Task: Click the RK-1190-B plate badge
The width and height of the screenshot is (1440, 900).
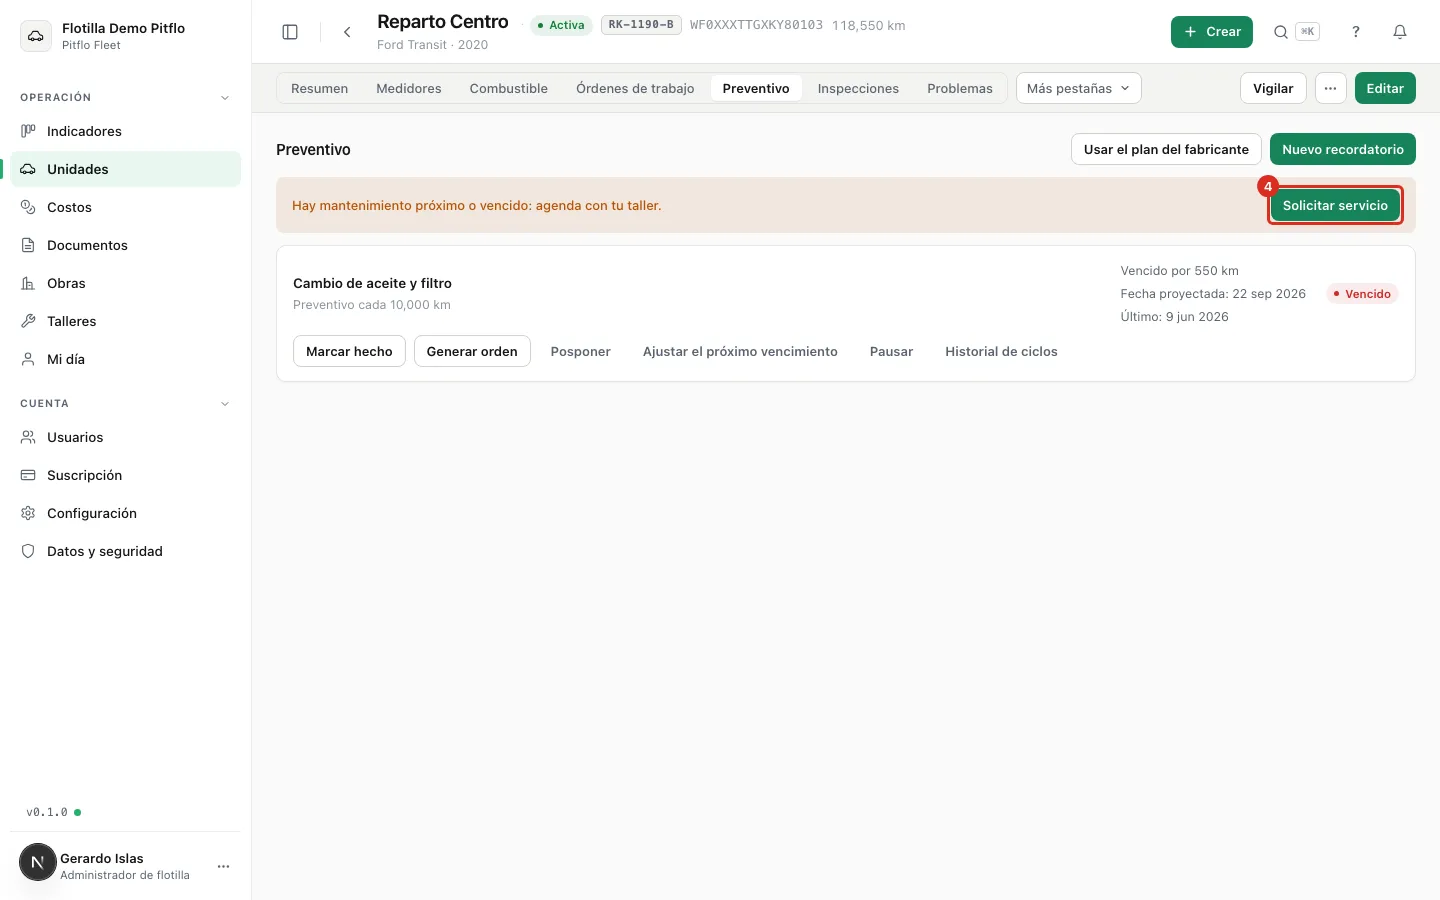Action: point(641,25)
